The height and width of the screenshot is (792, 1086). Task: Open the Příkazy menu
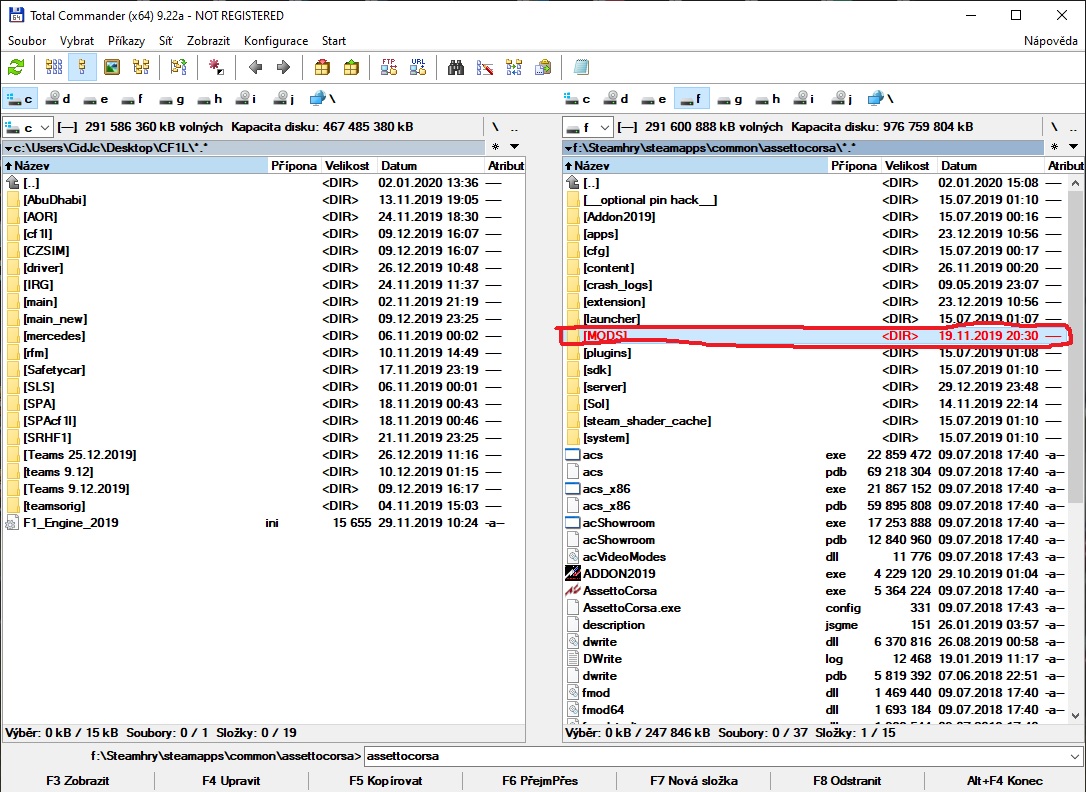click(x=127, y=41)
